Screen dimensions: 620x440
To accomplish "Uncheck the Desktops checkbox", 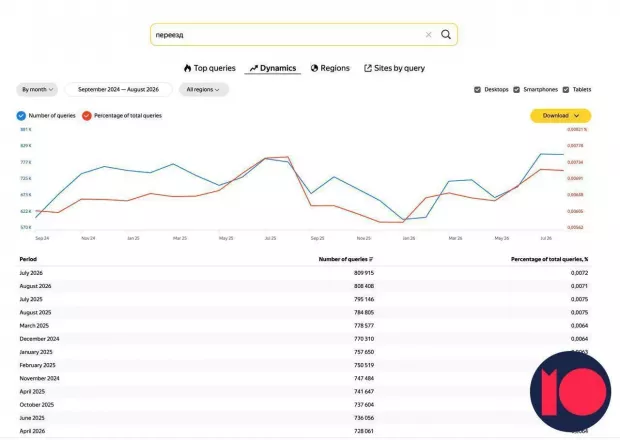I will tap(477, 90).
